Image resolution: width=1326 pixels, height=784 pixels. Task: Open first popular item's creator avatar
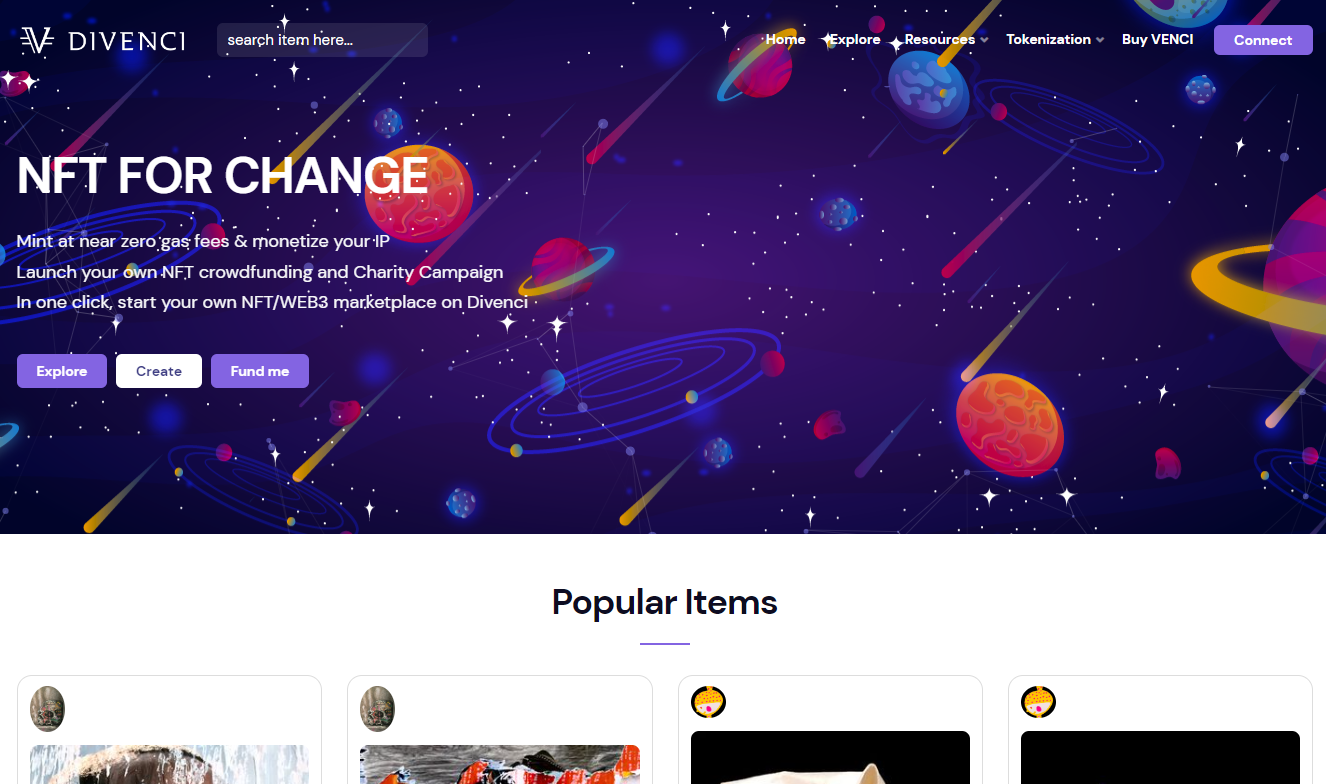[x=47, y=708]
